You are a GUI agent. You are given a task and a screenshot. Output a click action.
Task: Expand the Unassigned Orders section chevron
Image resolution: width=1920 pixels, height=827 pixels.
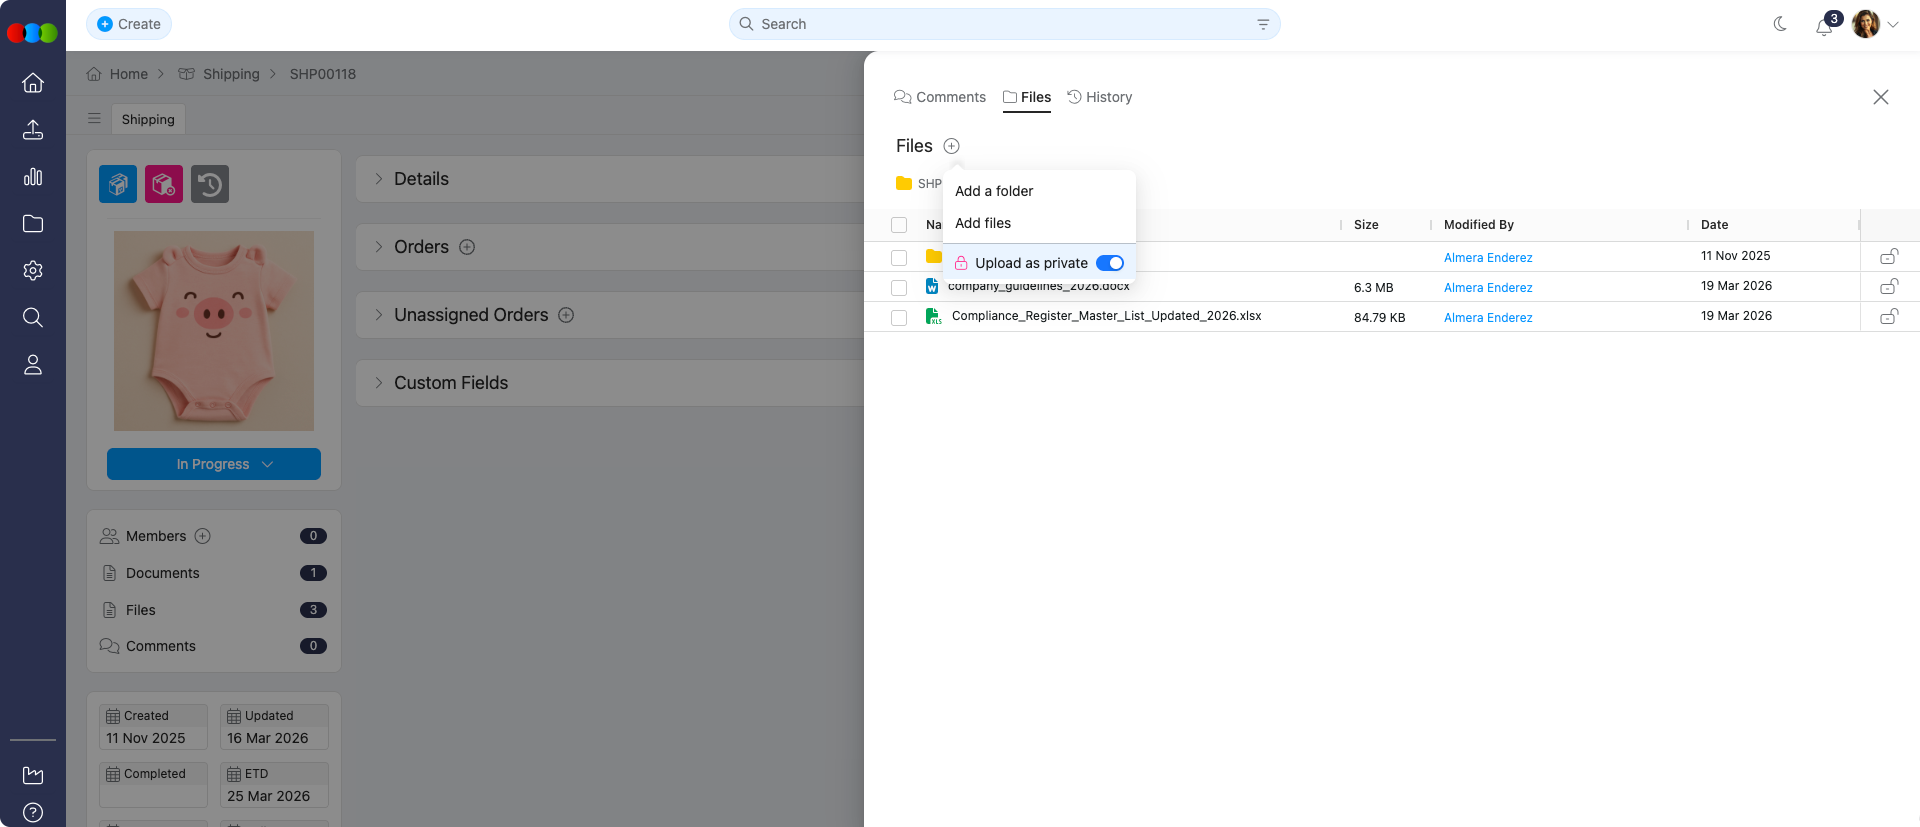click(x=379, y=315)
